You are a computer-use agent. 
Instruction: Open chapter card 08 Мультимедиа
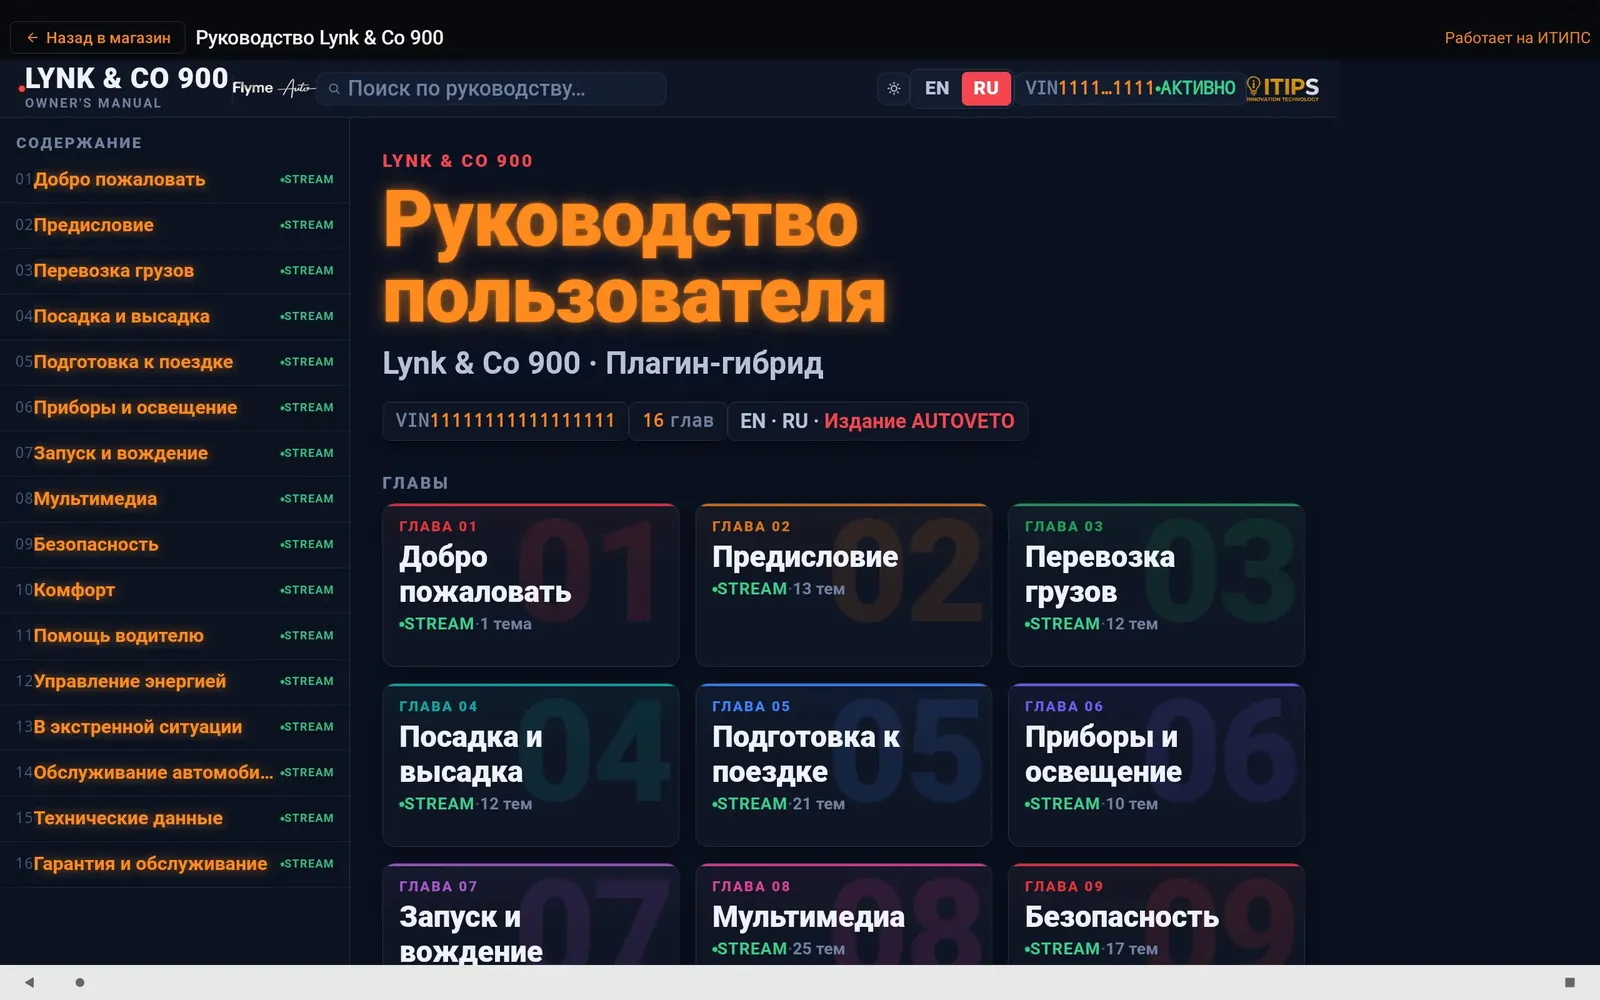pos(843,915)
